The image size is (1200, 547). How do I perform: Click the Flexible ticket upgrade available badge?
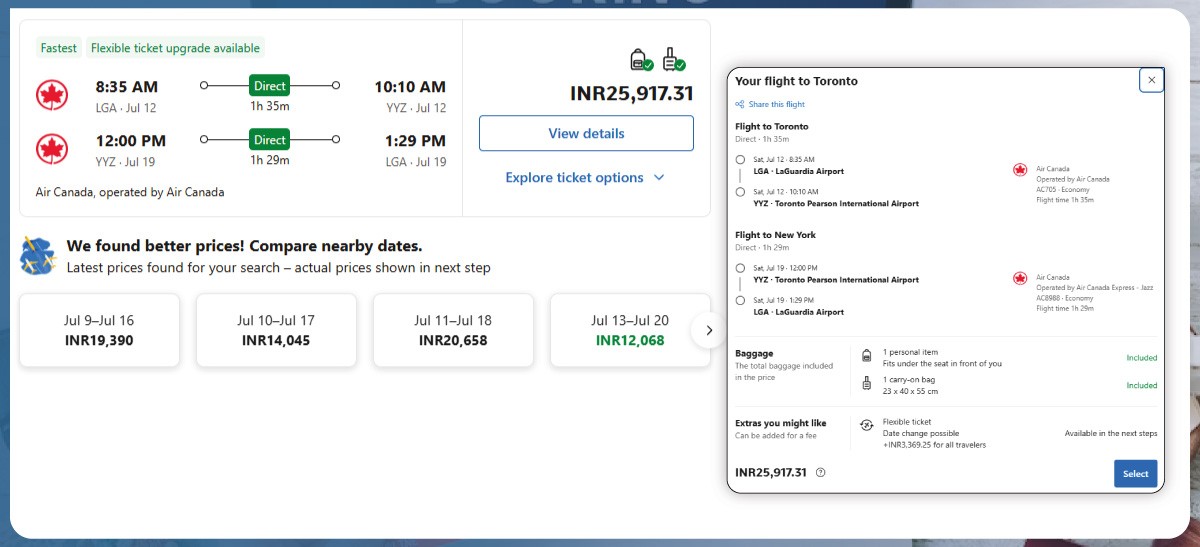[x=175, y=48]
